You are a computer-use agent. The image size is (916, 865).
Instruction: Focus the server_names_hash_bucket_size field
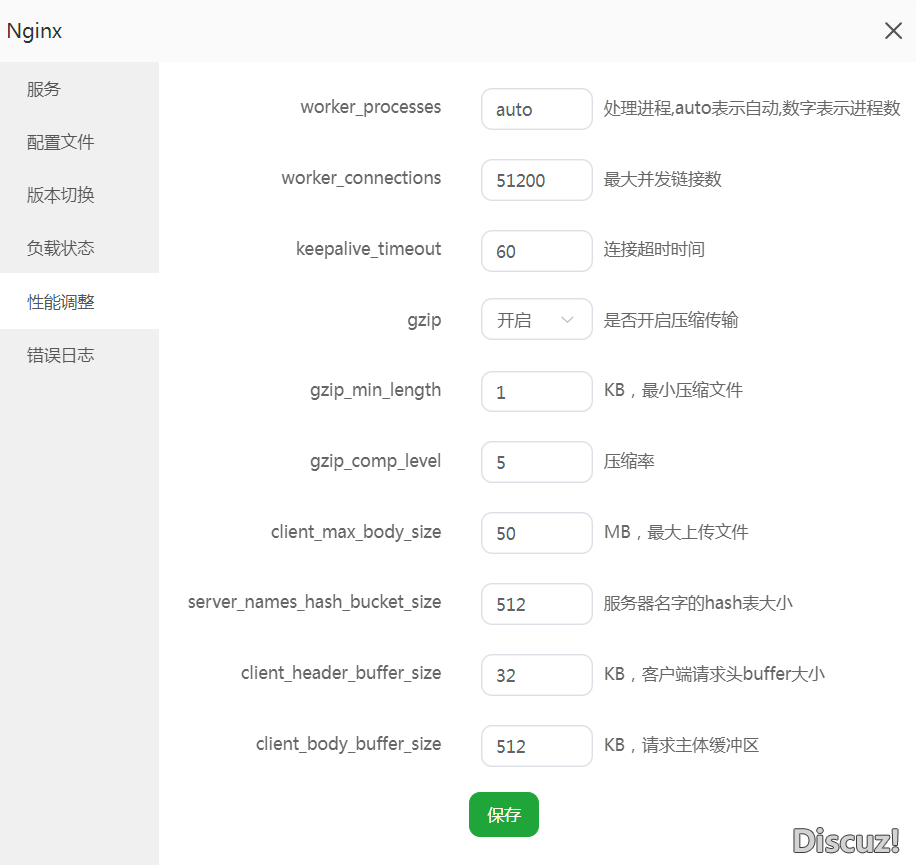point(536,604)
